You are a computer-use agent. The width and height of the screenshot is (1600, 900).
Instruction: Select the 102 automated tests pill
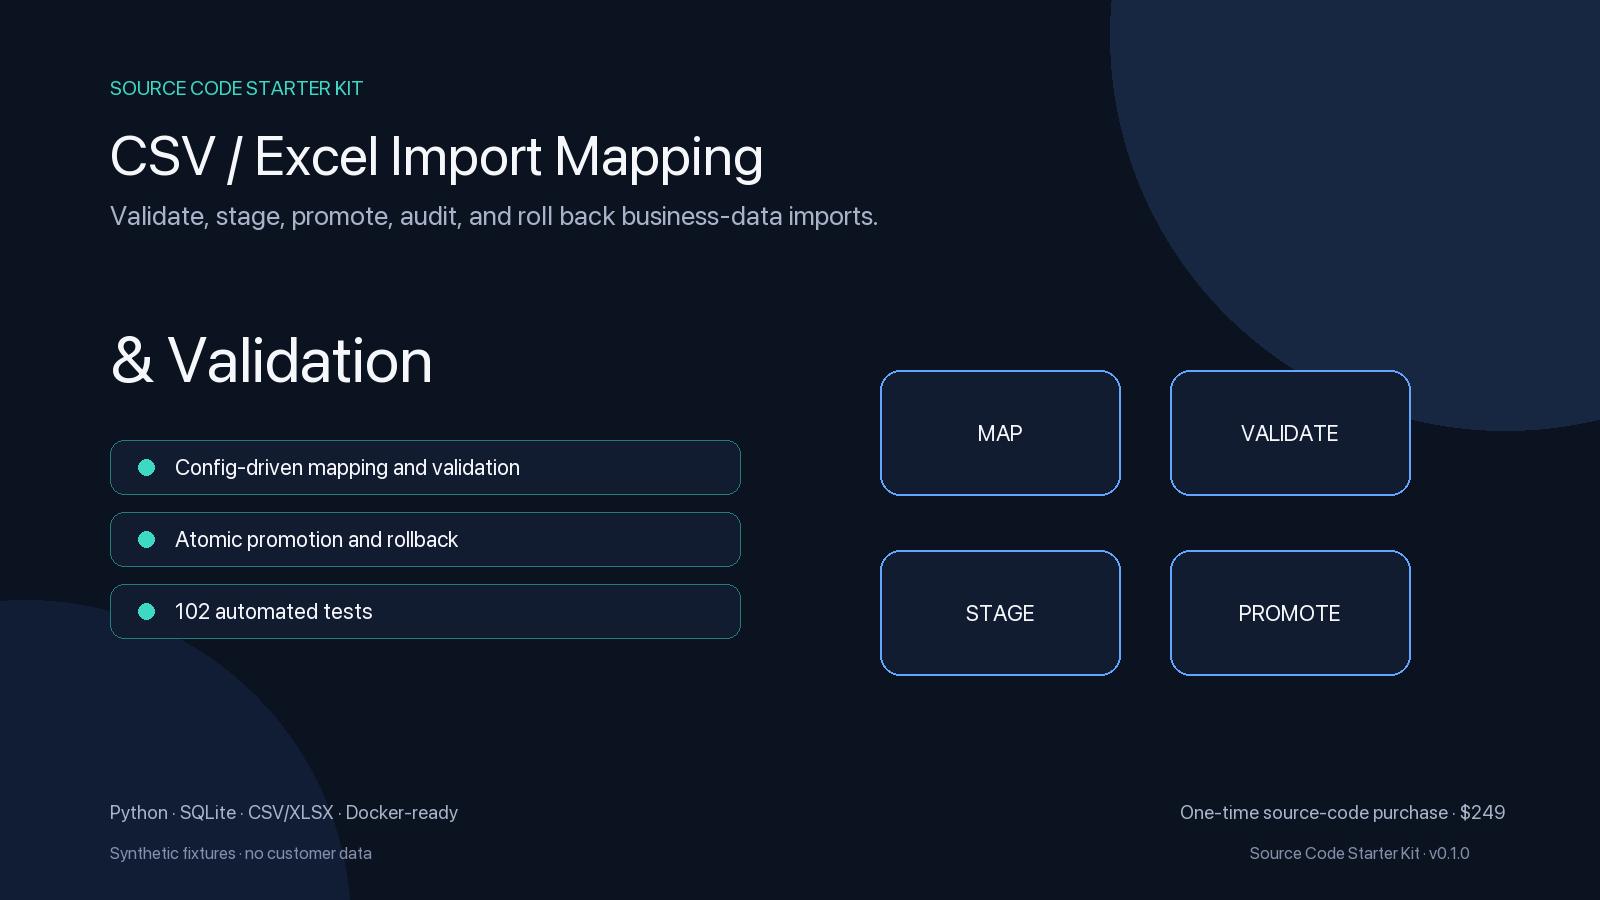tap(425, 611)
